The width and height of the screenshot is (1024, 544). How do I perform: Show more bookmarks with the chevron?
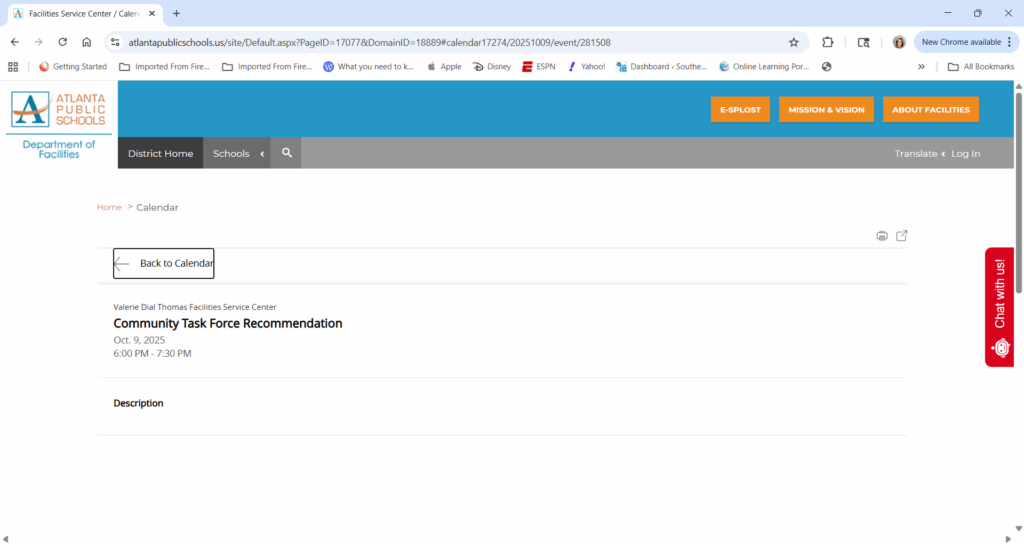click(x=921, y=67)
